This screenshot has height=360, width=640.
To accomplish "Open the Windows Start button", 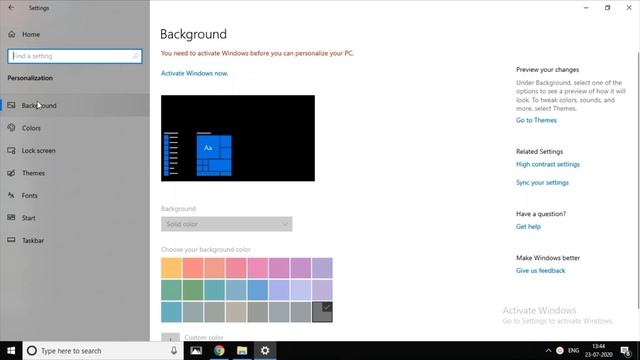I will (11, 351).
